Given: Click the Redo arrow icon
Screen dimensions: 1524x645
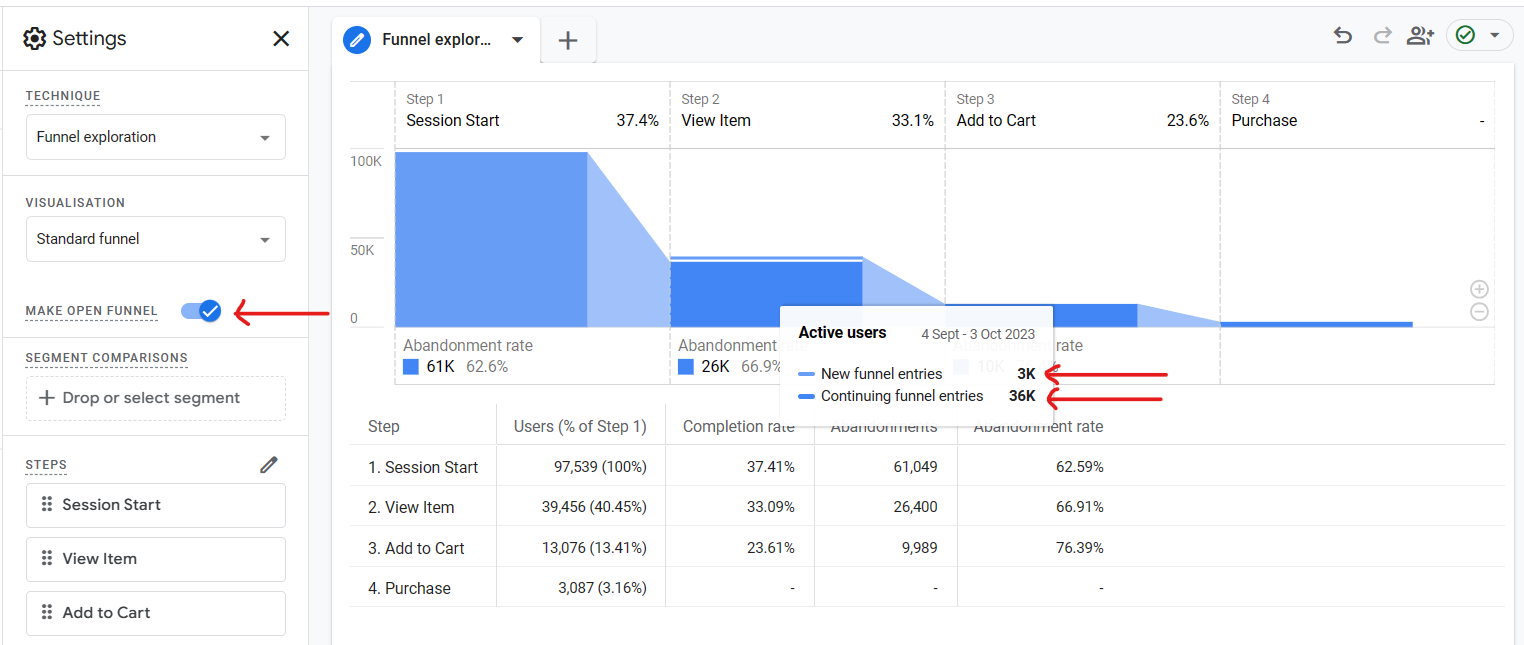Looking at the screenshot, I should tap(1382, 36).
